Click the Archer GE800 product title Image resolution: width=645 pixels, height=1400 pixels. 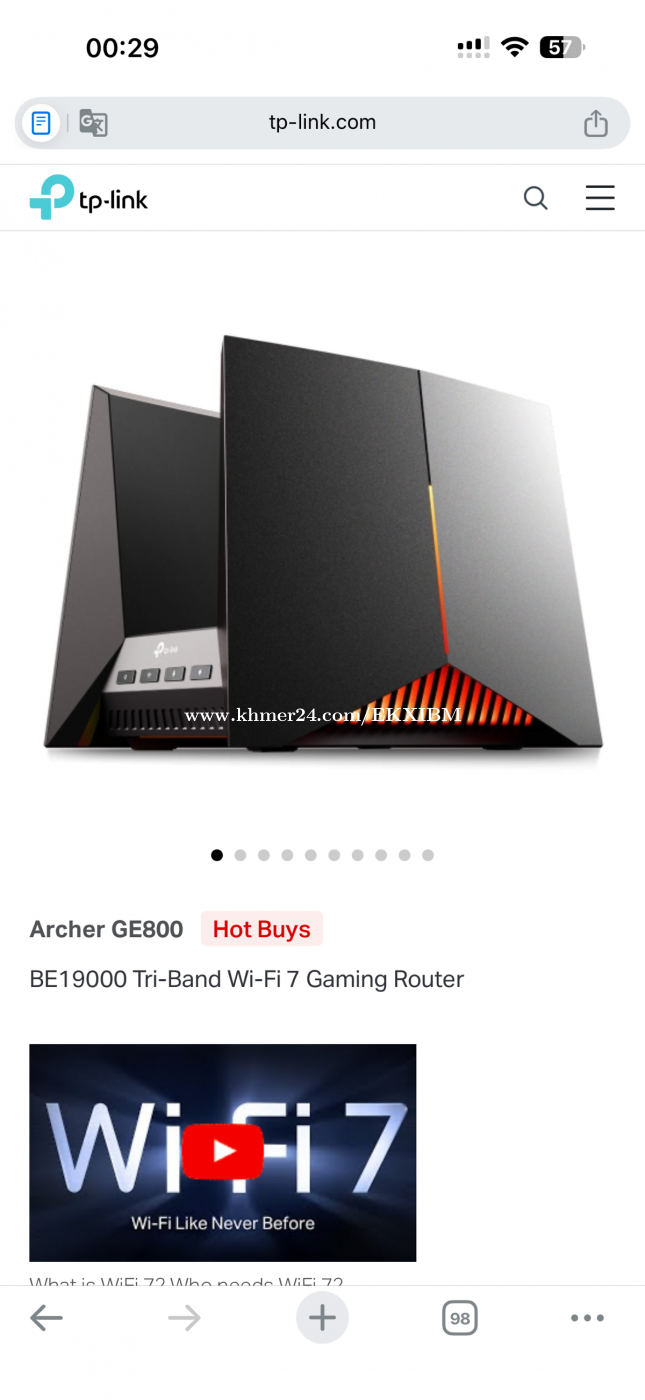pyautogui.click(x=106, y=929)
